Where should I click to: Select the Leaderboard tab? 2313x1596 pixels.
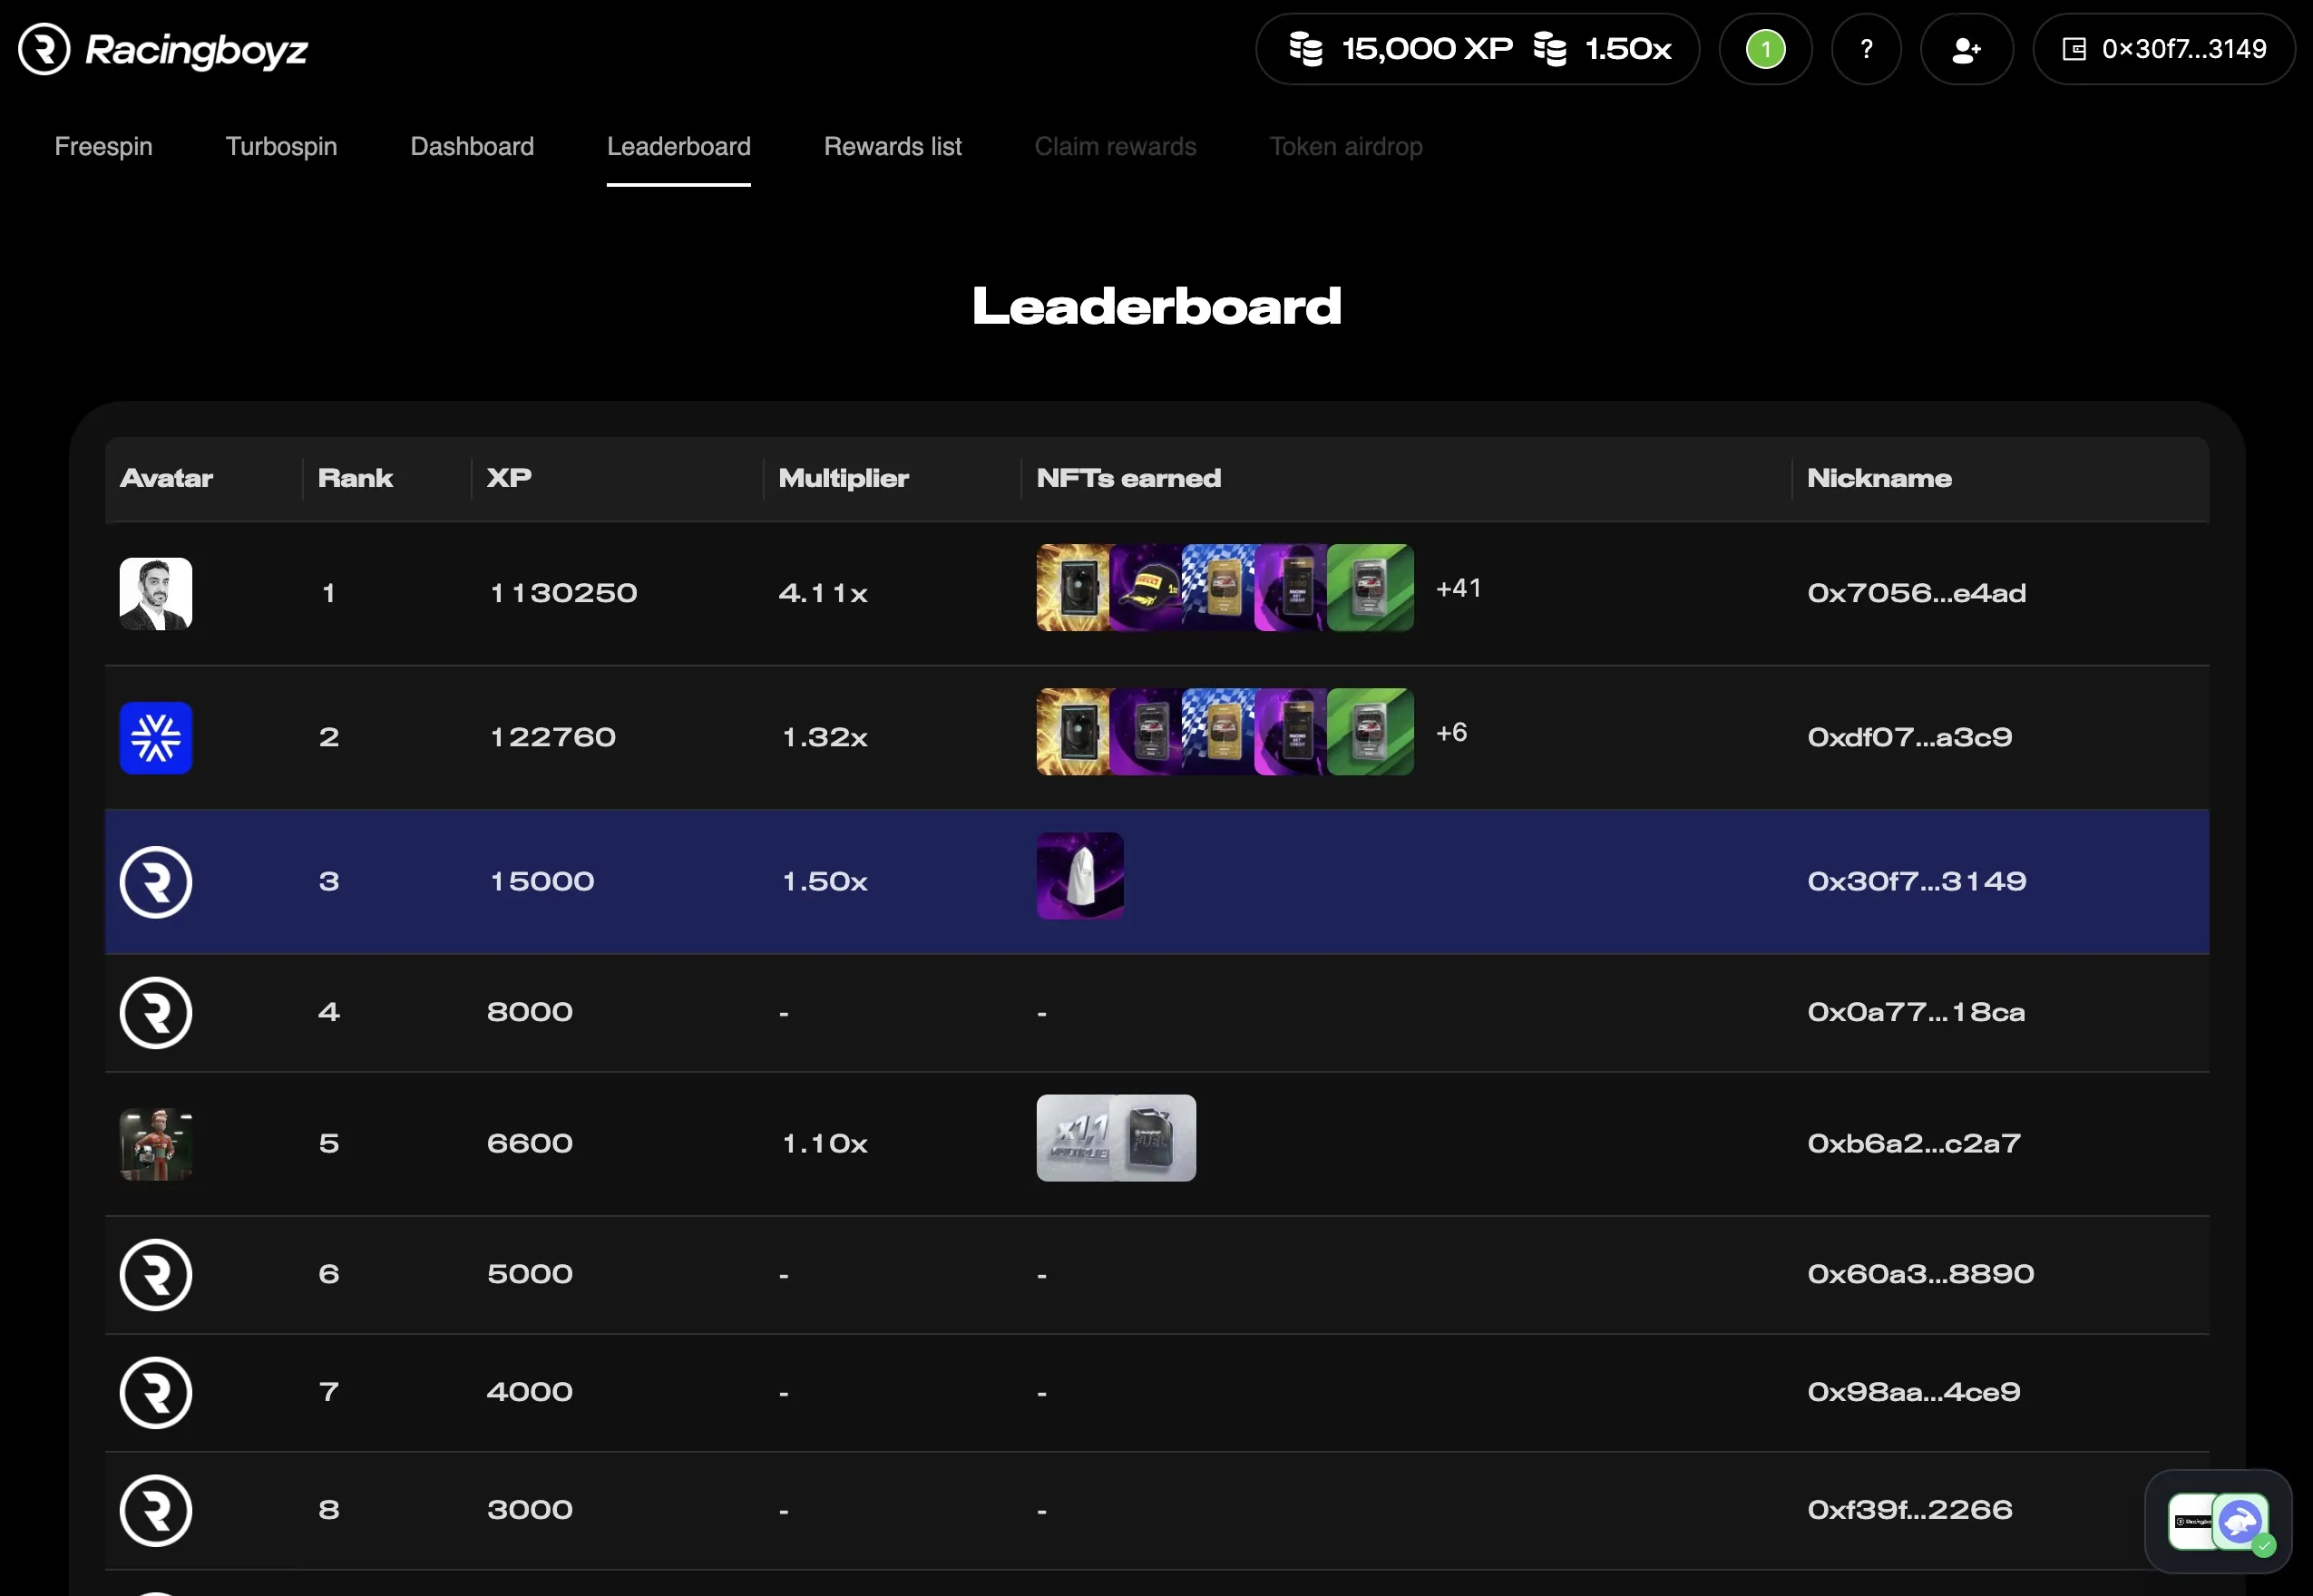coord(679,146)
